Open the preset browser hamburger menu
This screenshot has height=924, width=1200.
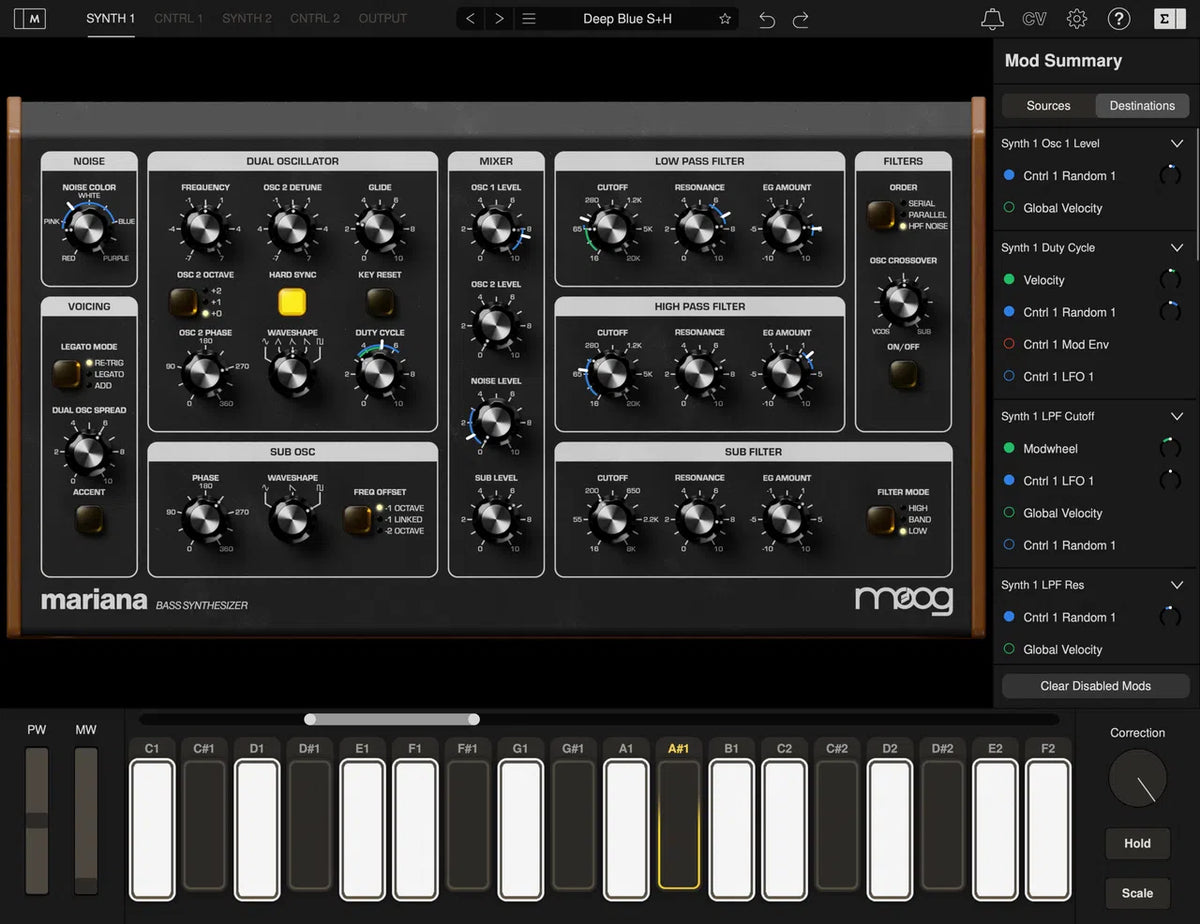pyautogui.click(x=529, y=18)
